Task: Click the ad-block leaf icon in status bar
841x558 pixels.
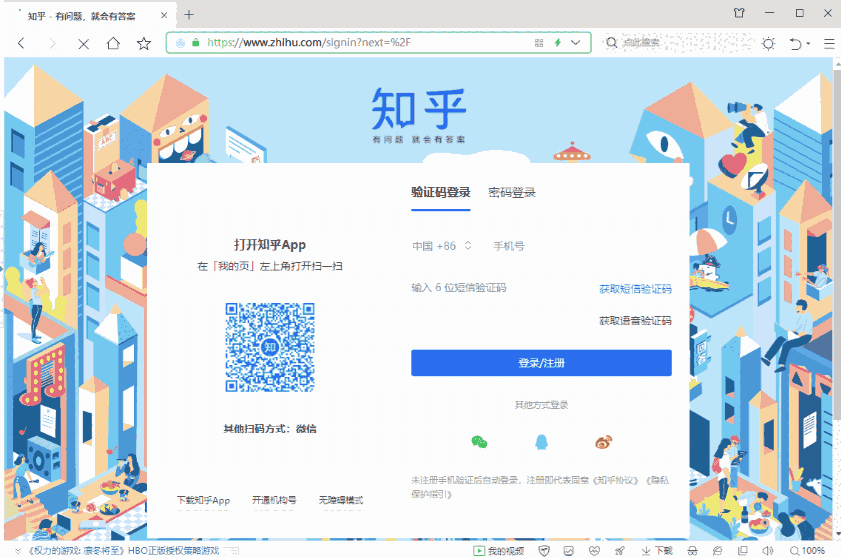Action: click(x=717, y=550)
